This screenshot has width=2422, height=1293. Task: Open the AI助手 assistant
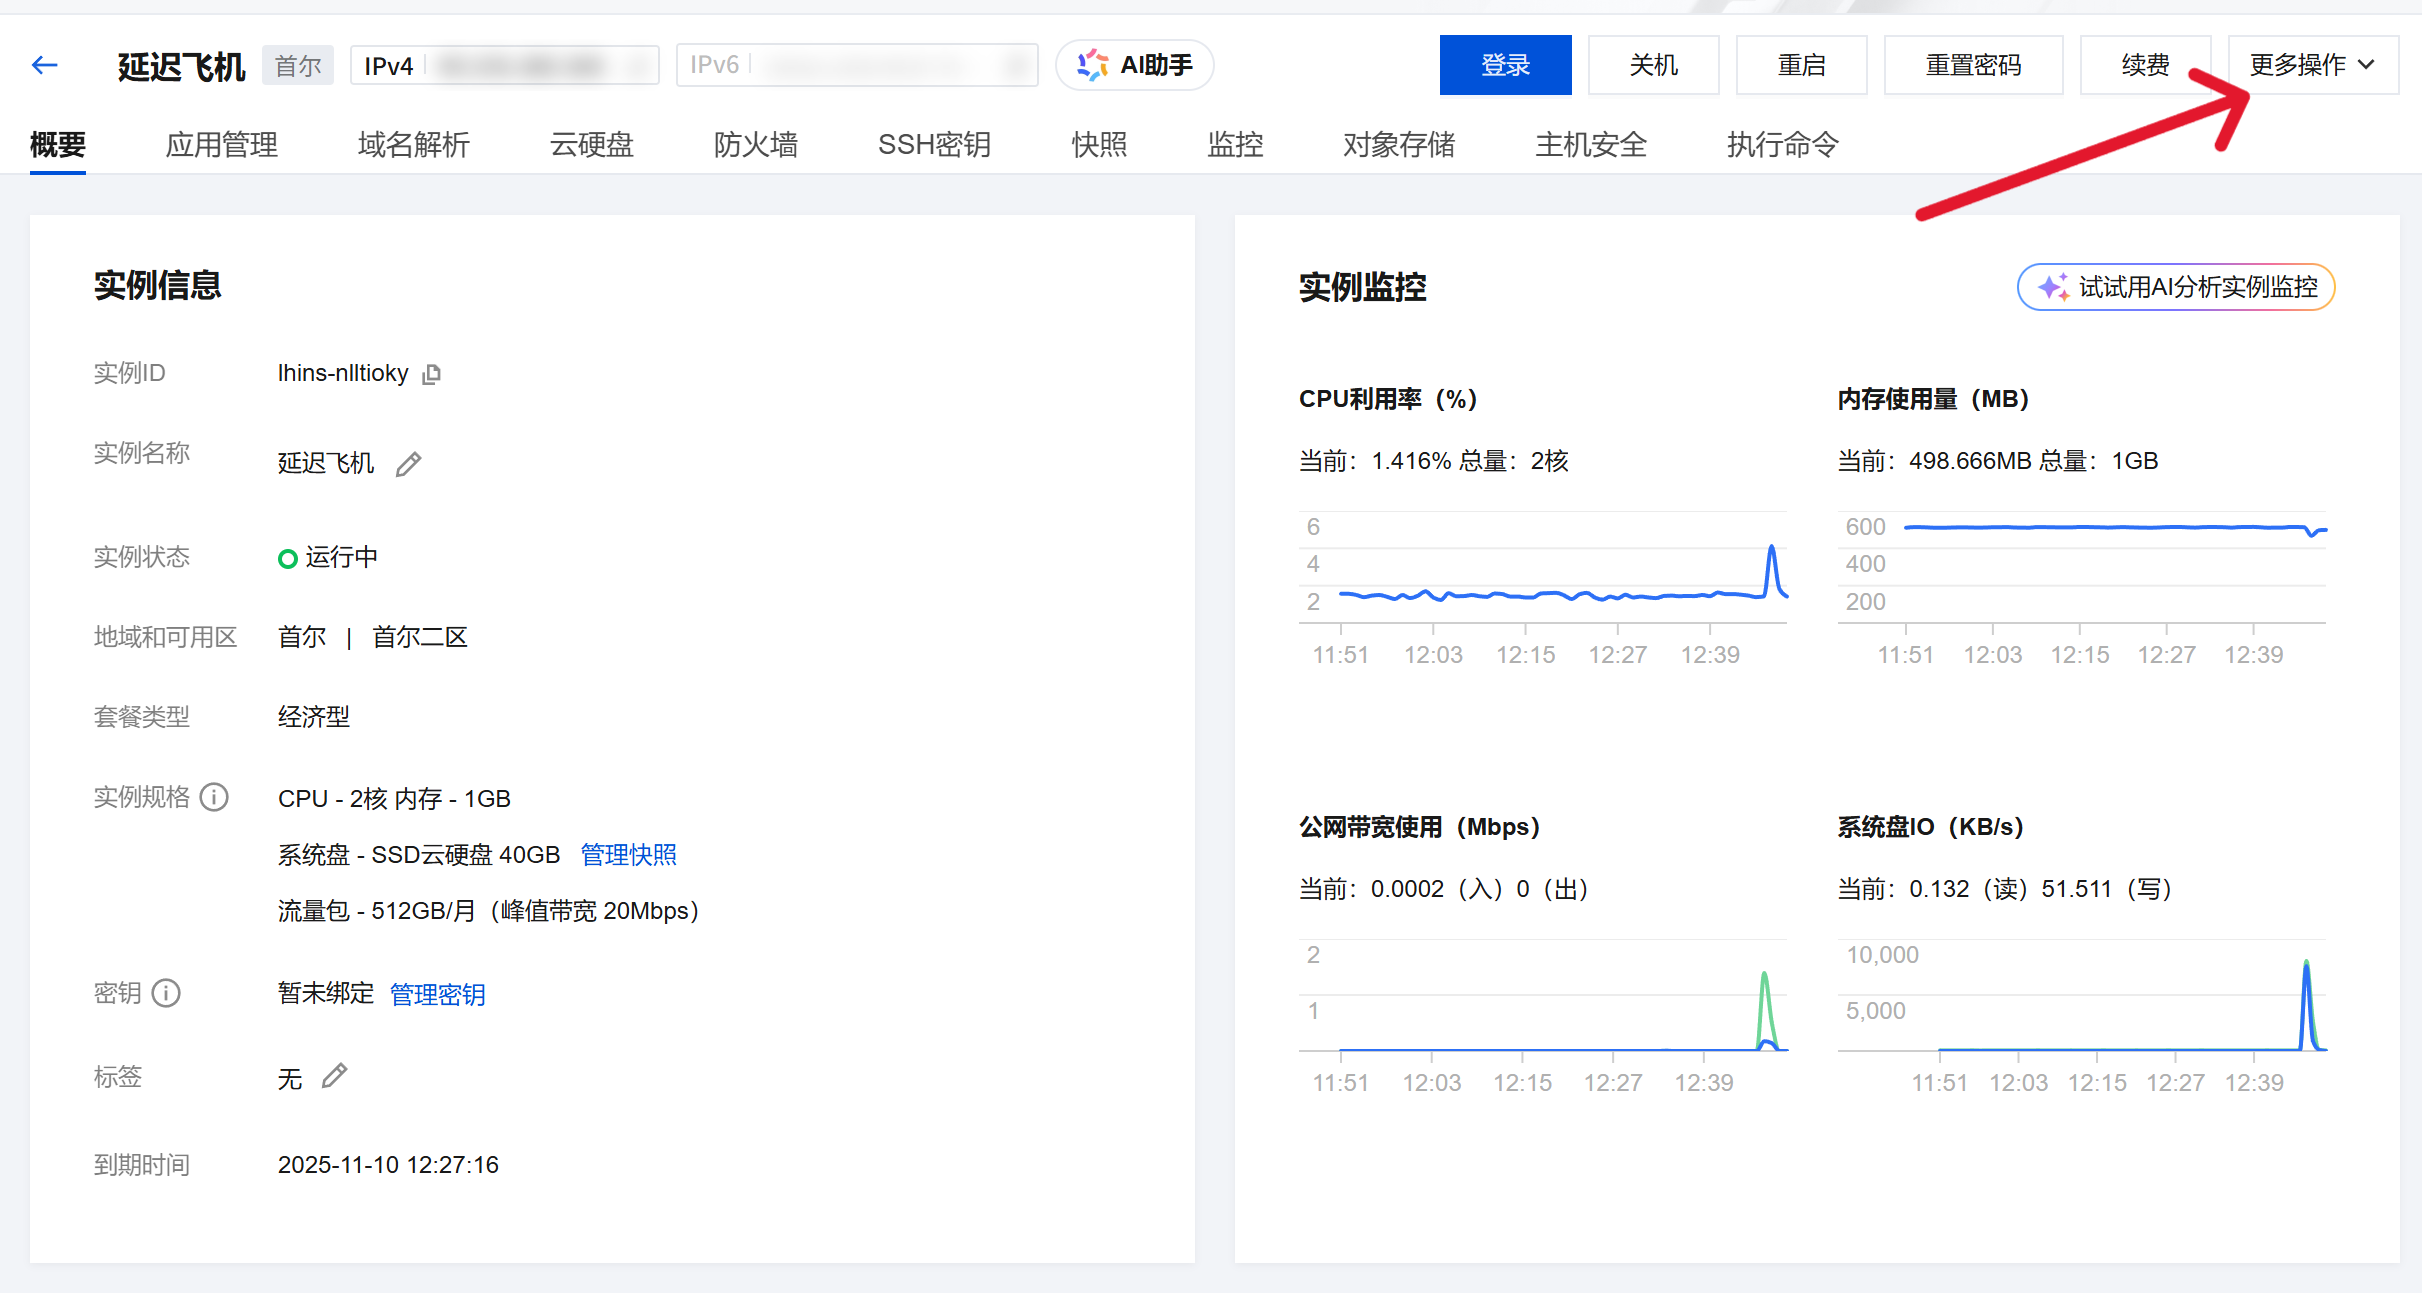[1135, 66]
